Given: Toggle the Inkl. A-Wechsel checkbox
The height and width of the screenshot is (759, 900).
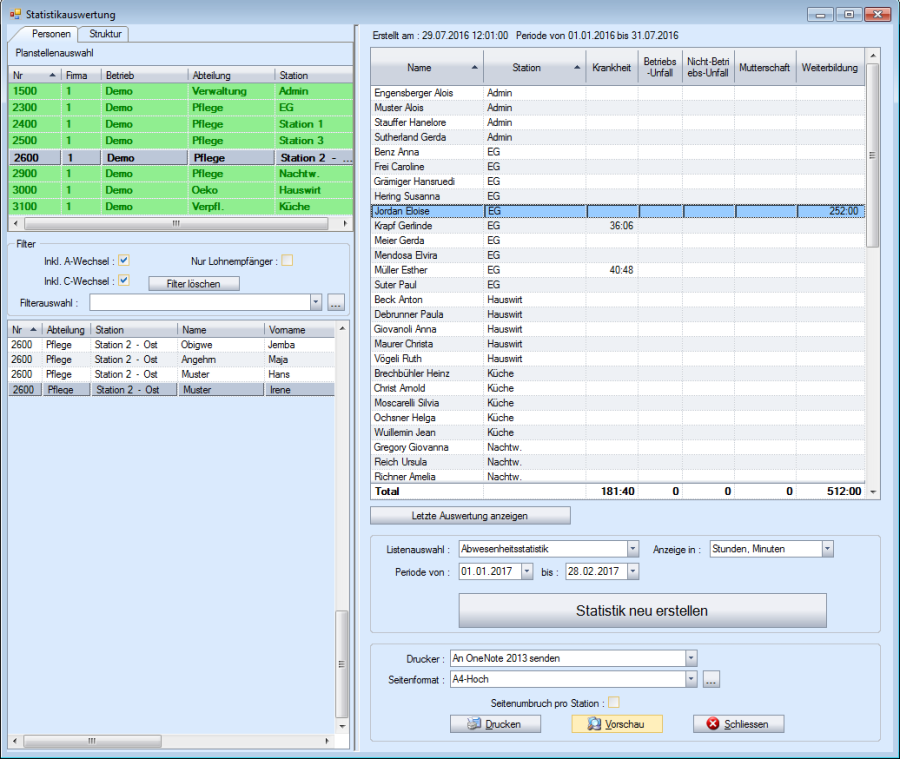Looking at the screenshot, I should [x=124, y=261].
